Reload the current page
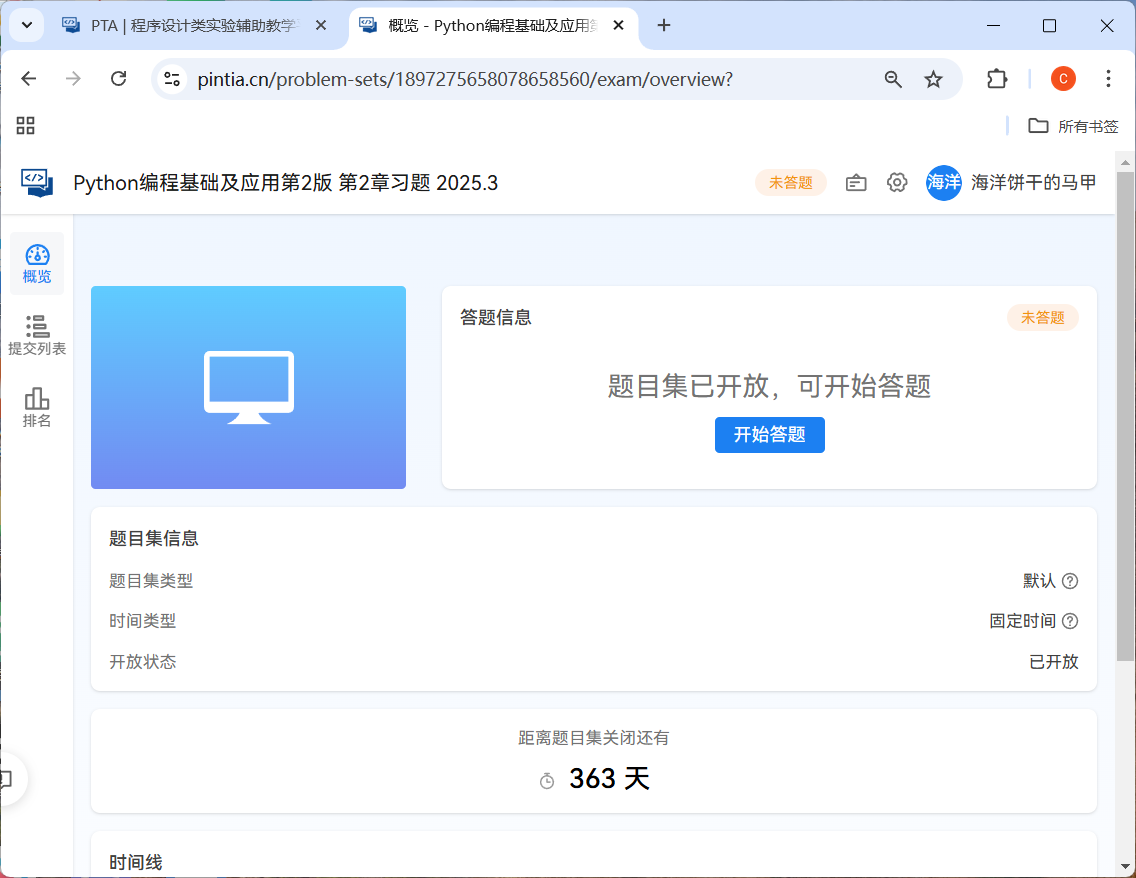This screenshot has height=878, width=1136. (x=118, y=79)
